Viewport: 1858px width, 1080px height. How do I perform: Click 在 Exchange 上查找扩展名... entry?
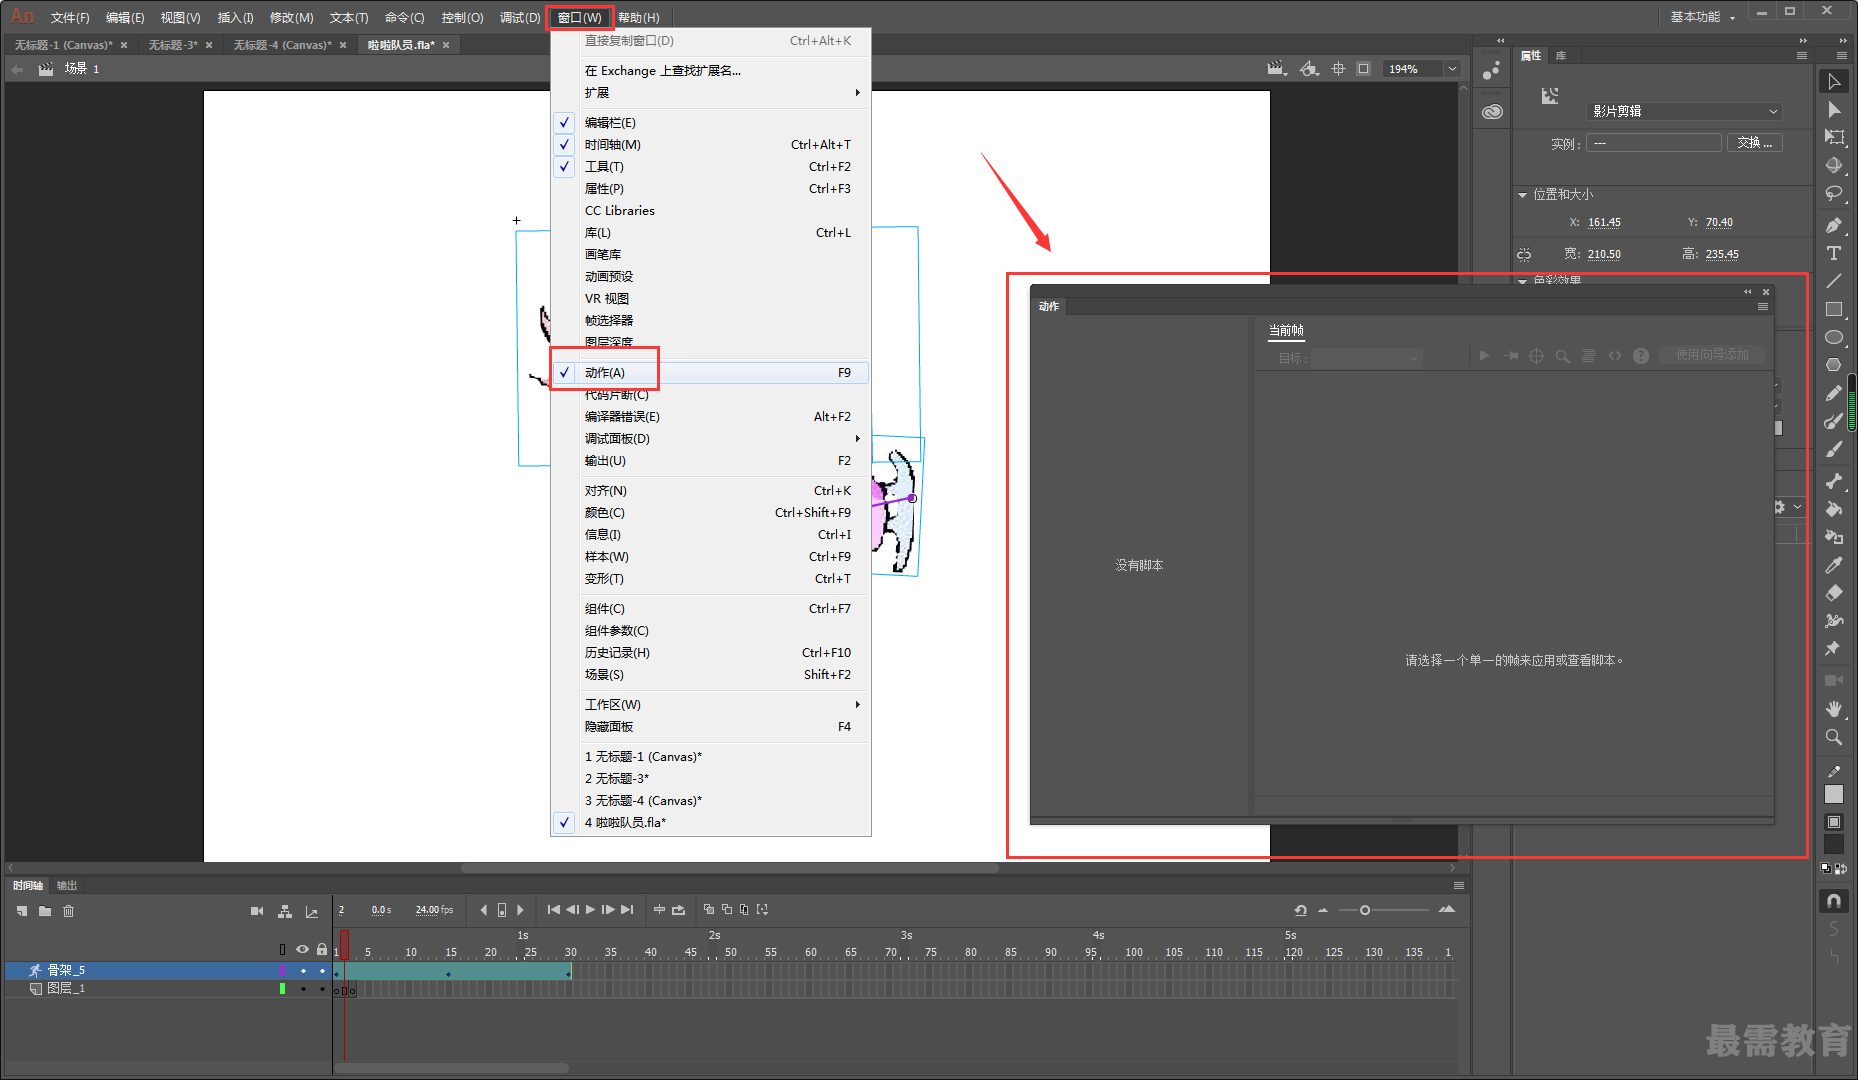pyautogui.click(x=711, y=71)
